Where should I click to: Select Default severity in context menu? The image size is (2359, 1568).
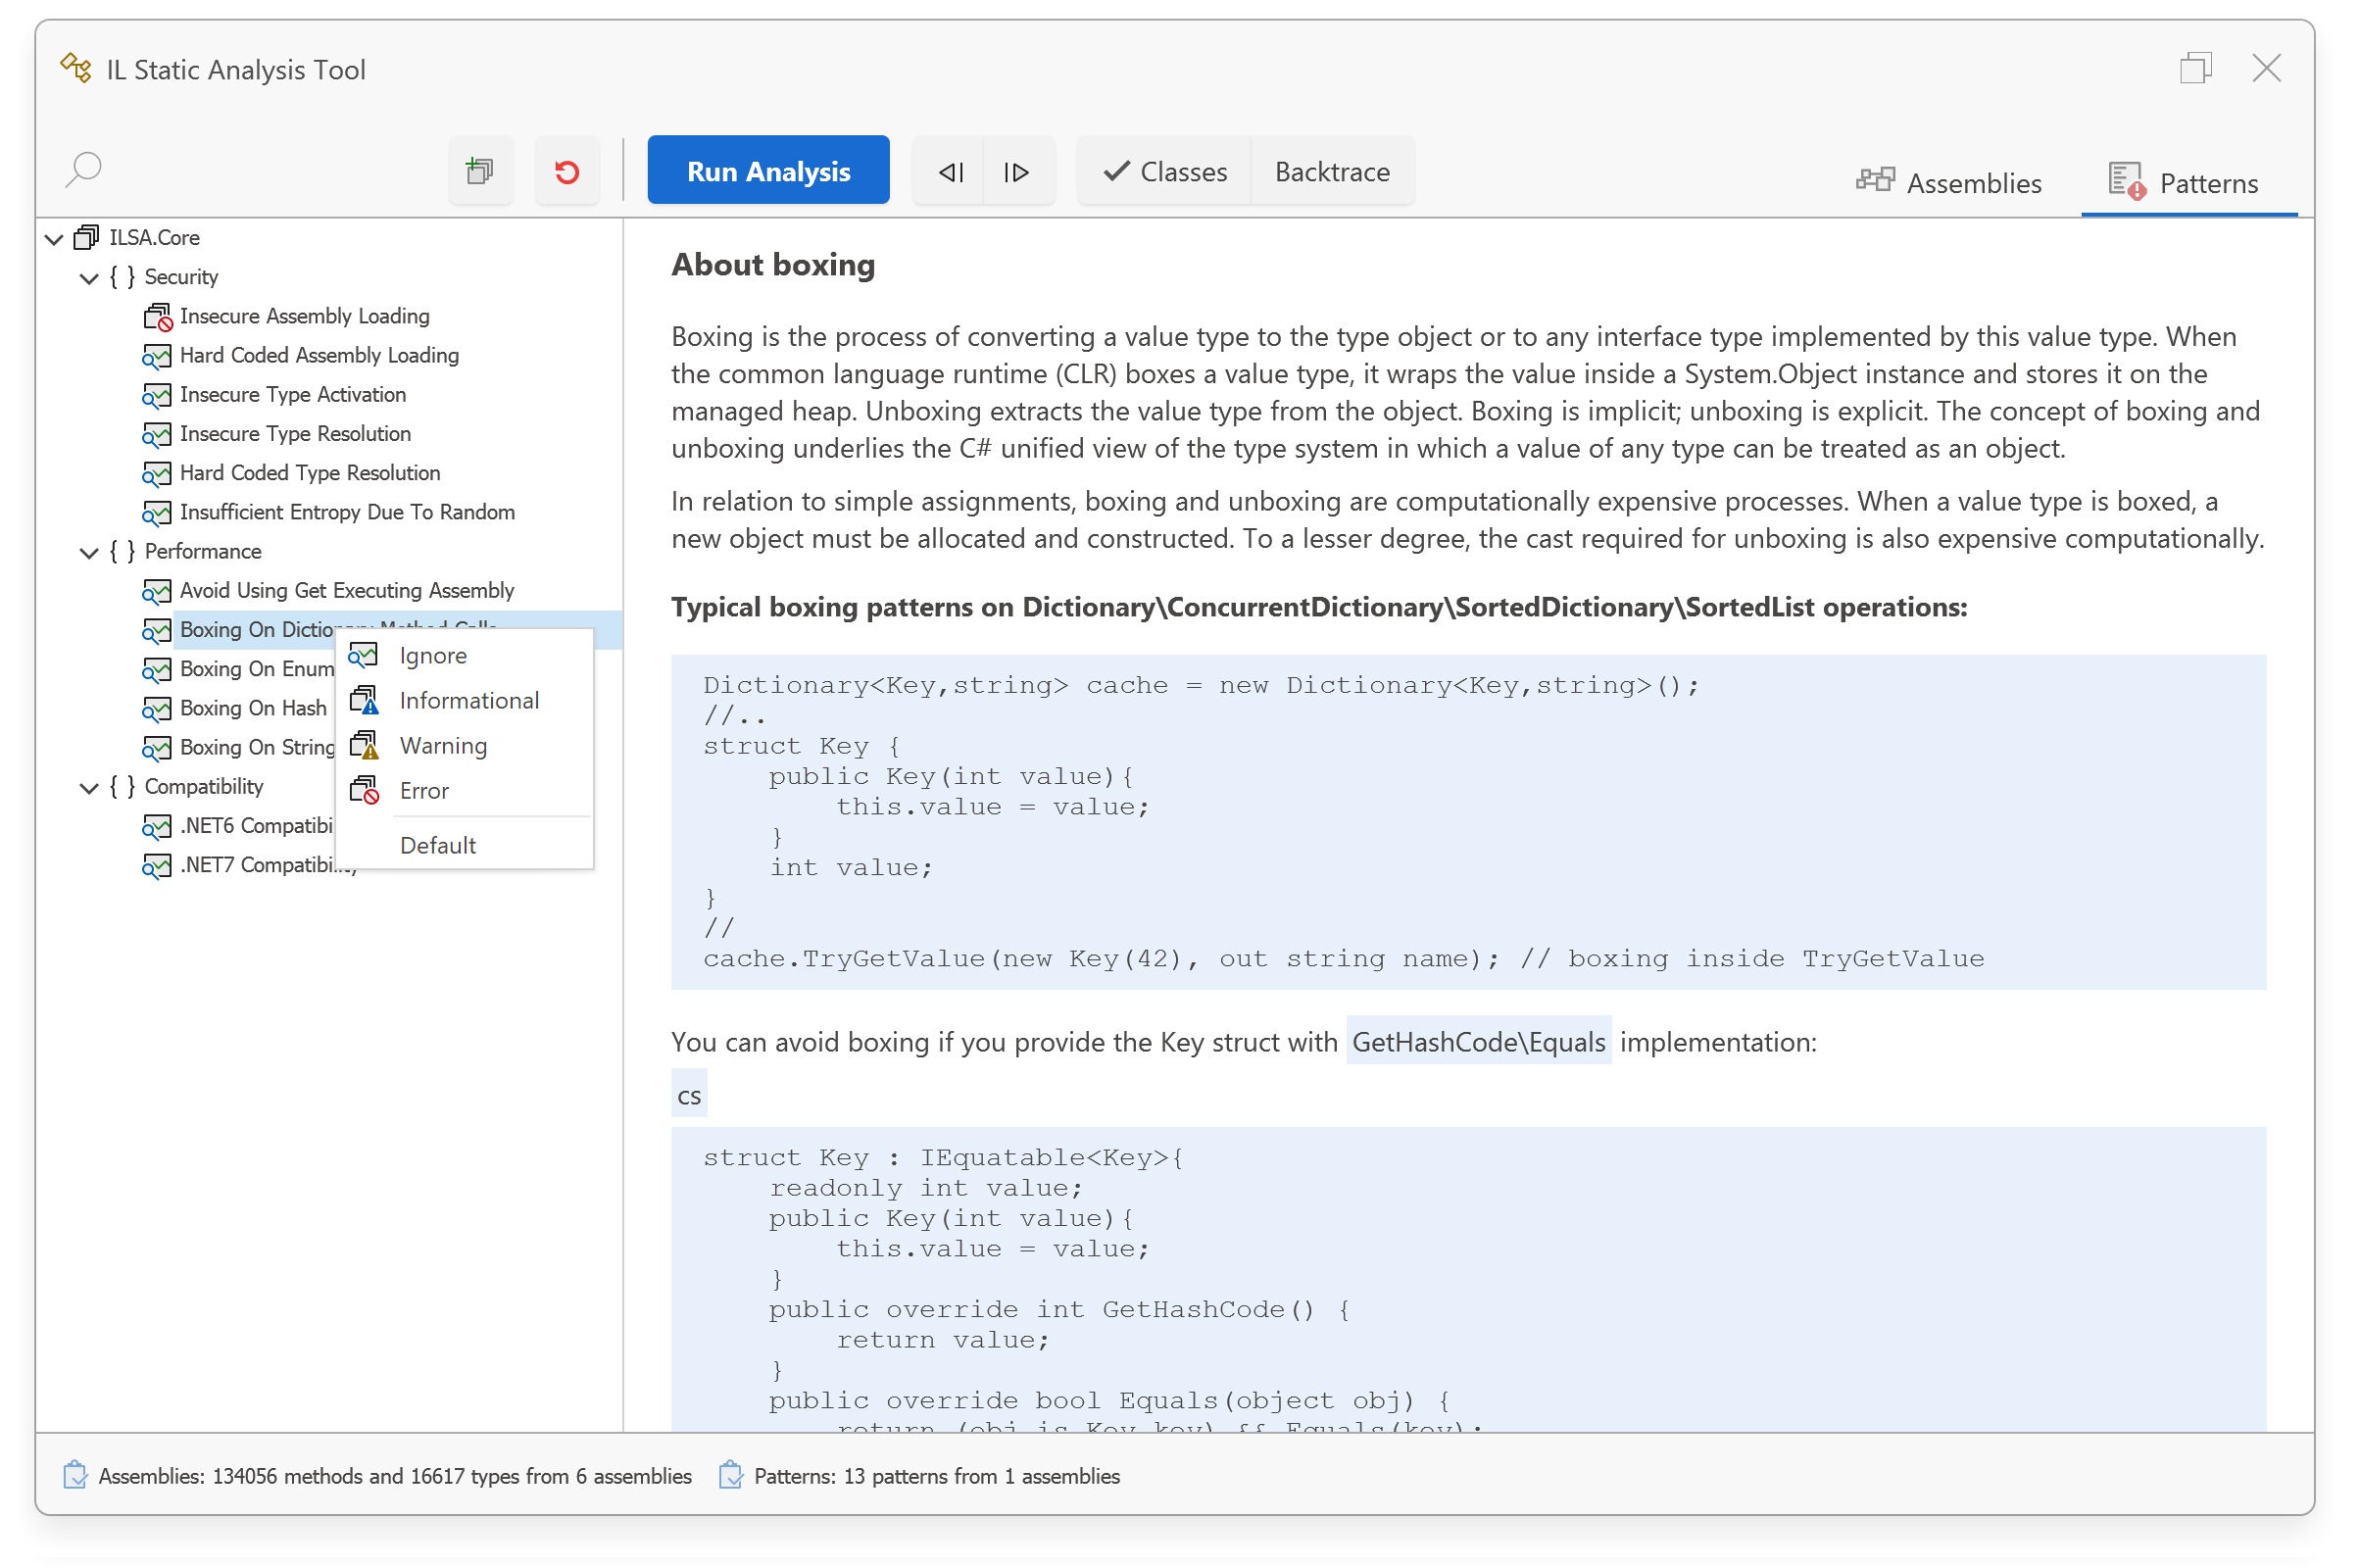(x=437, y=845)
